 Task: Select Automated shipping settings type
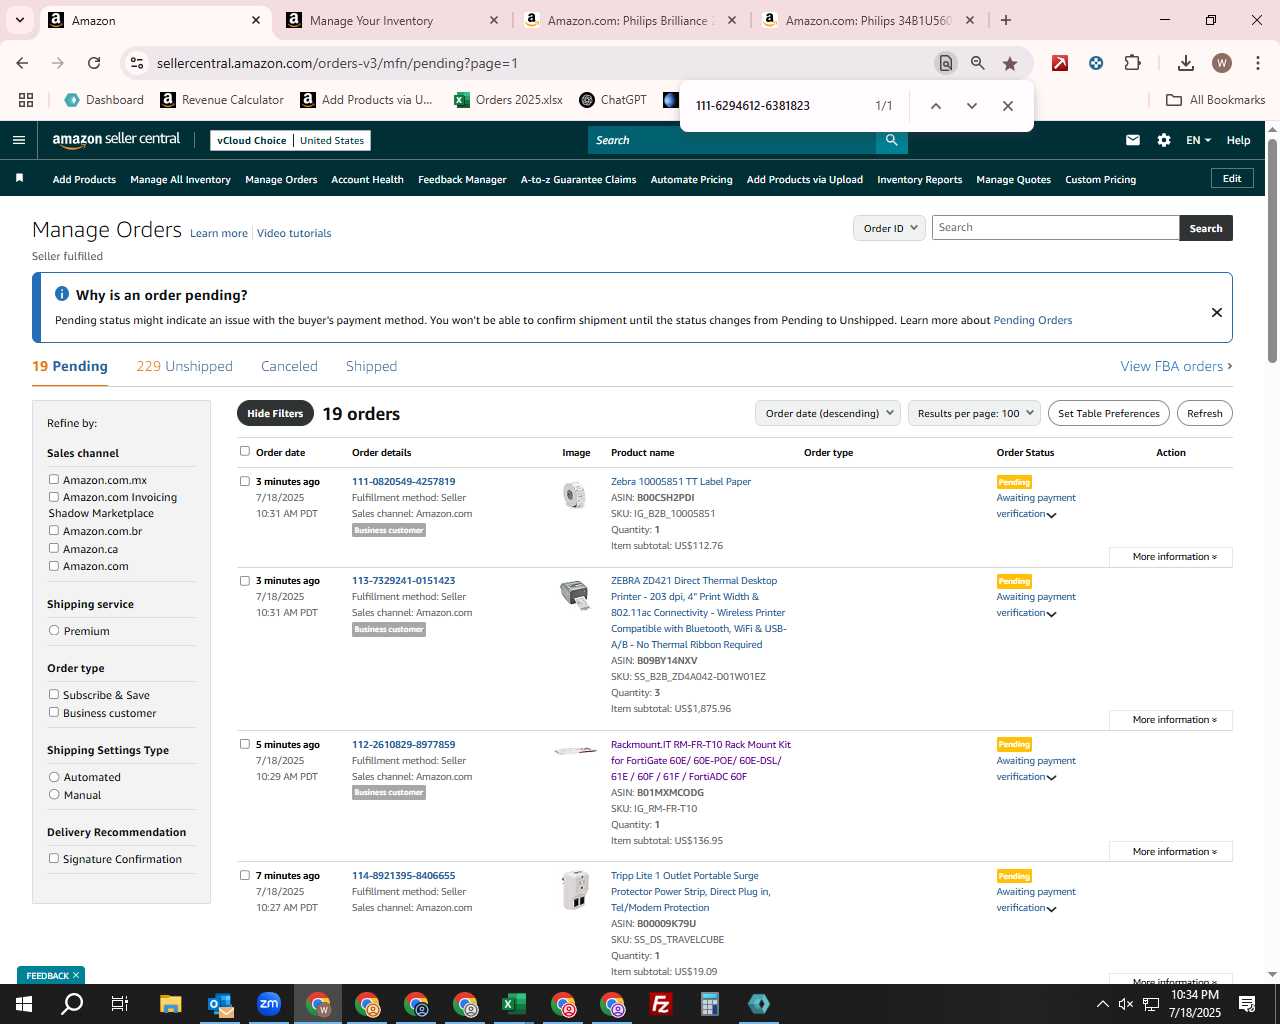point(54,776)
